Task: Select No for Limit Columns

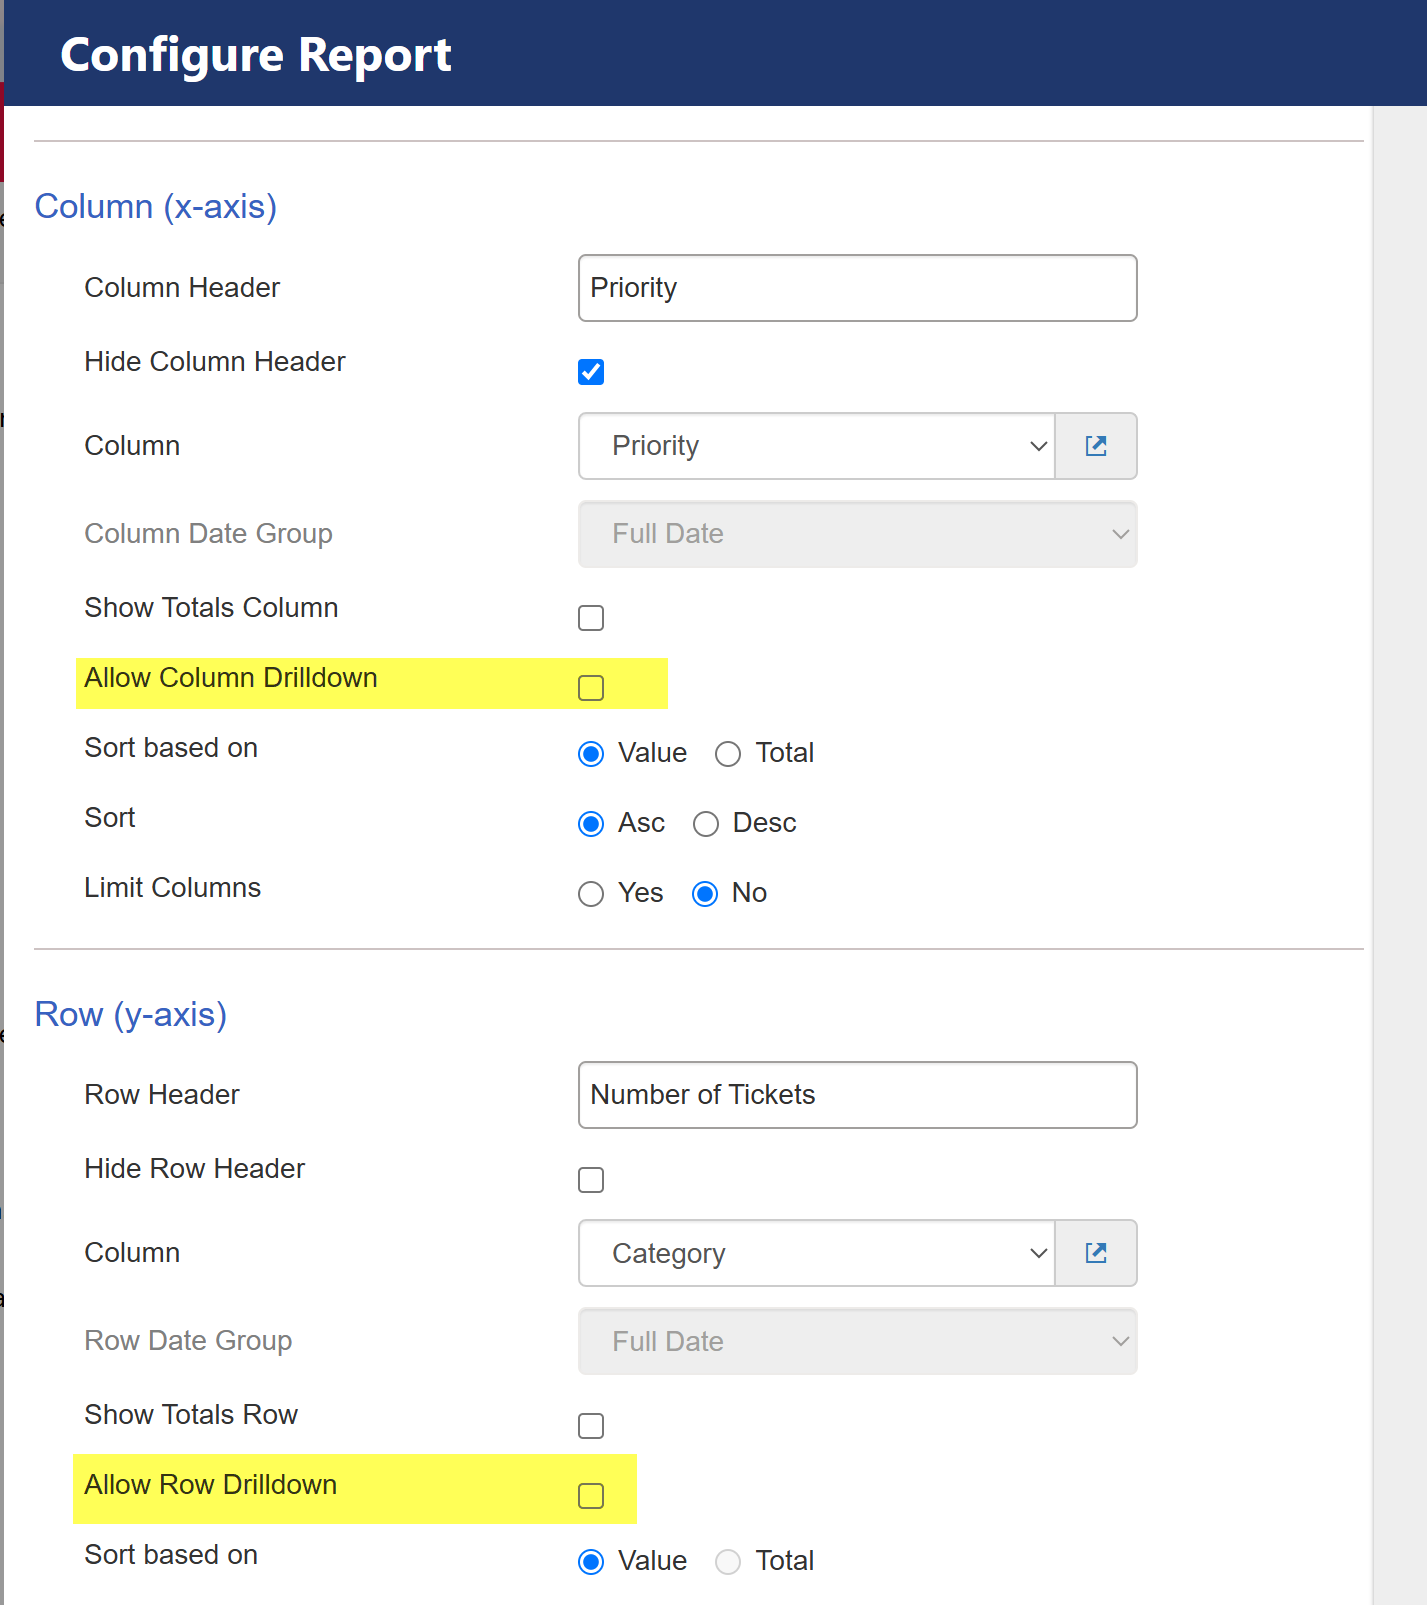Action: pyautogui.click(x=705, y=894)
